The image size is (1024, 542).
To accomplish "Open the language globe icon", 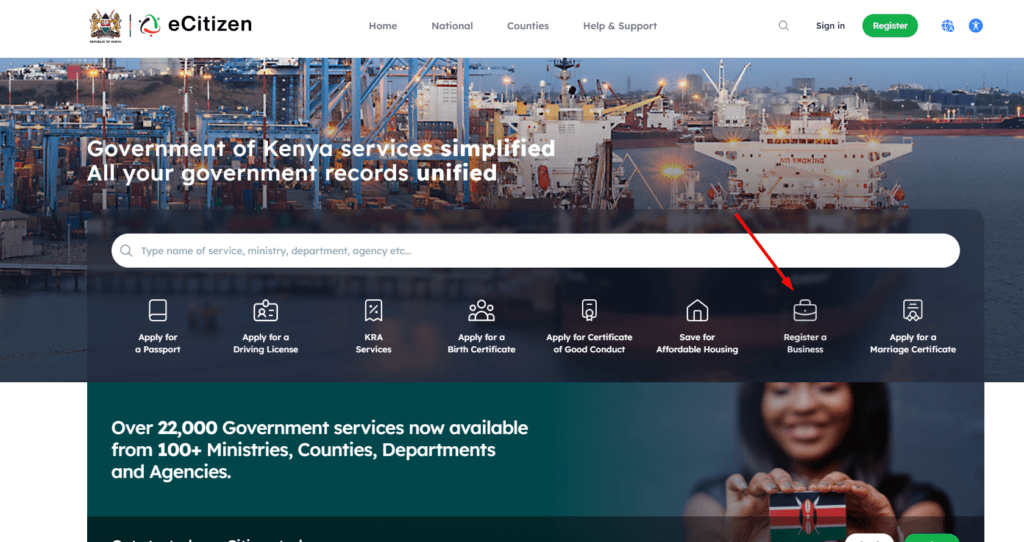I will coord(948,25).
